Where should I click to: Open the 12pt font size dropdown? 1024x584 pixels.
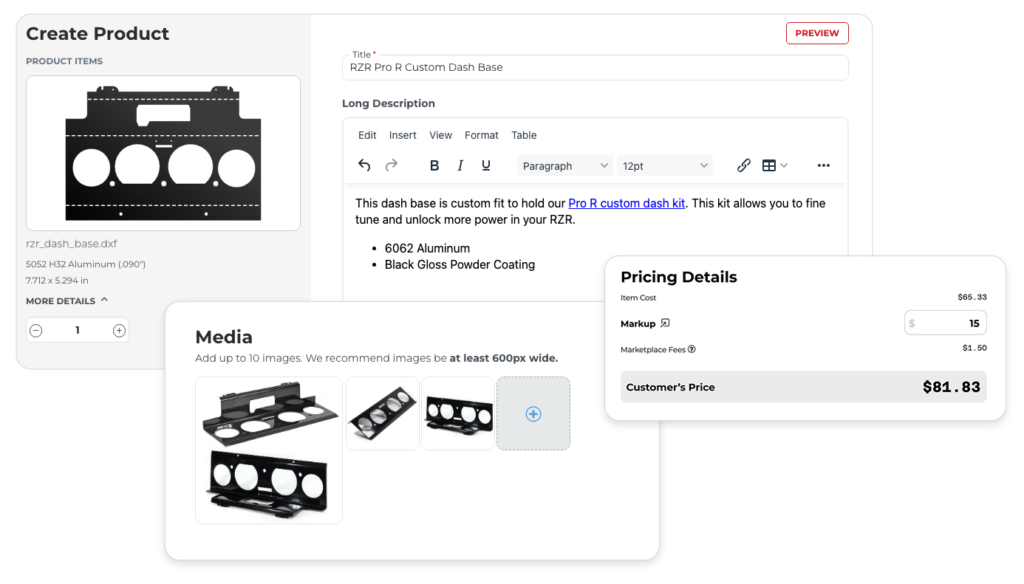pos(665,166)
